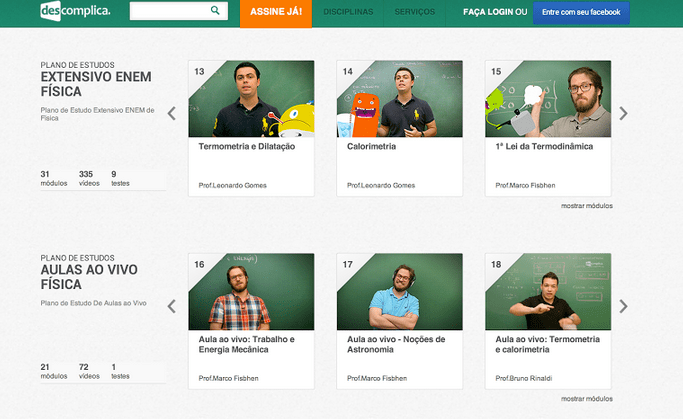
Task: Click inside the search input field
Action: [168, 11]
